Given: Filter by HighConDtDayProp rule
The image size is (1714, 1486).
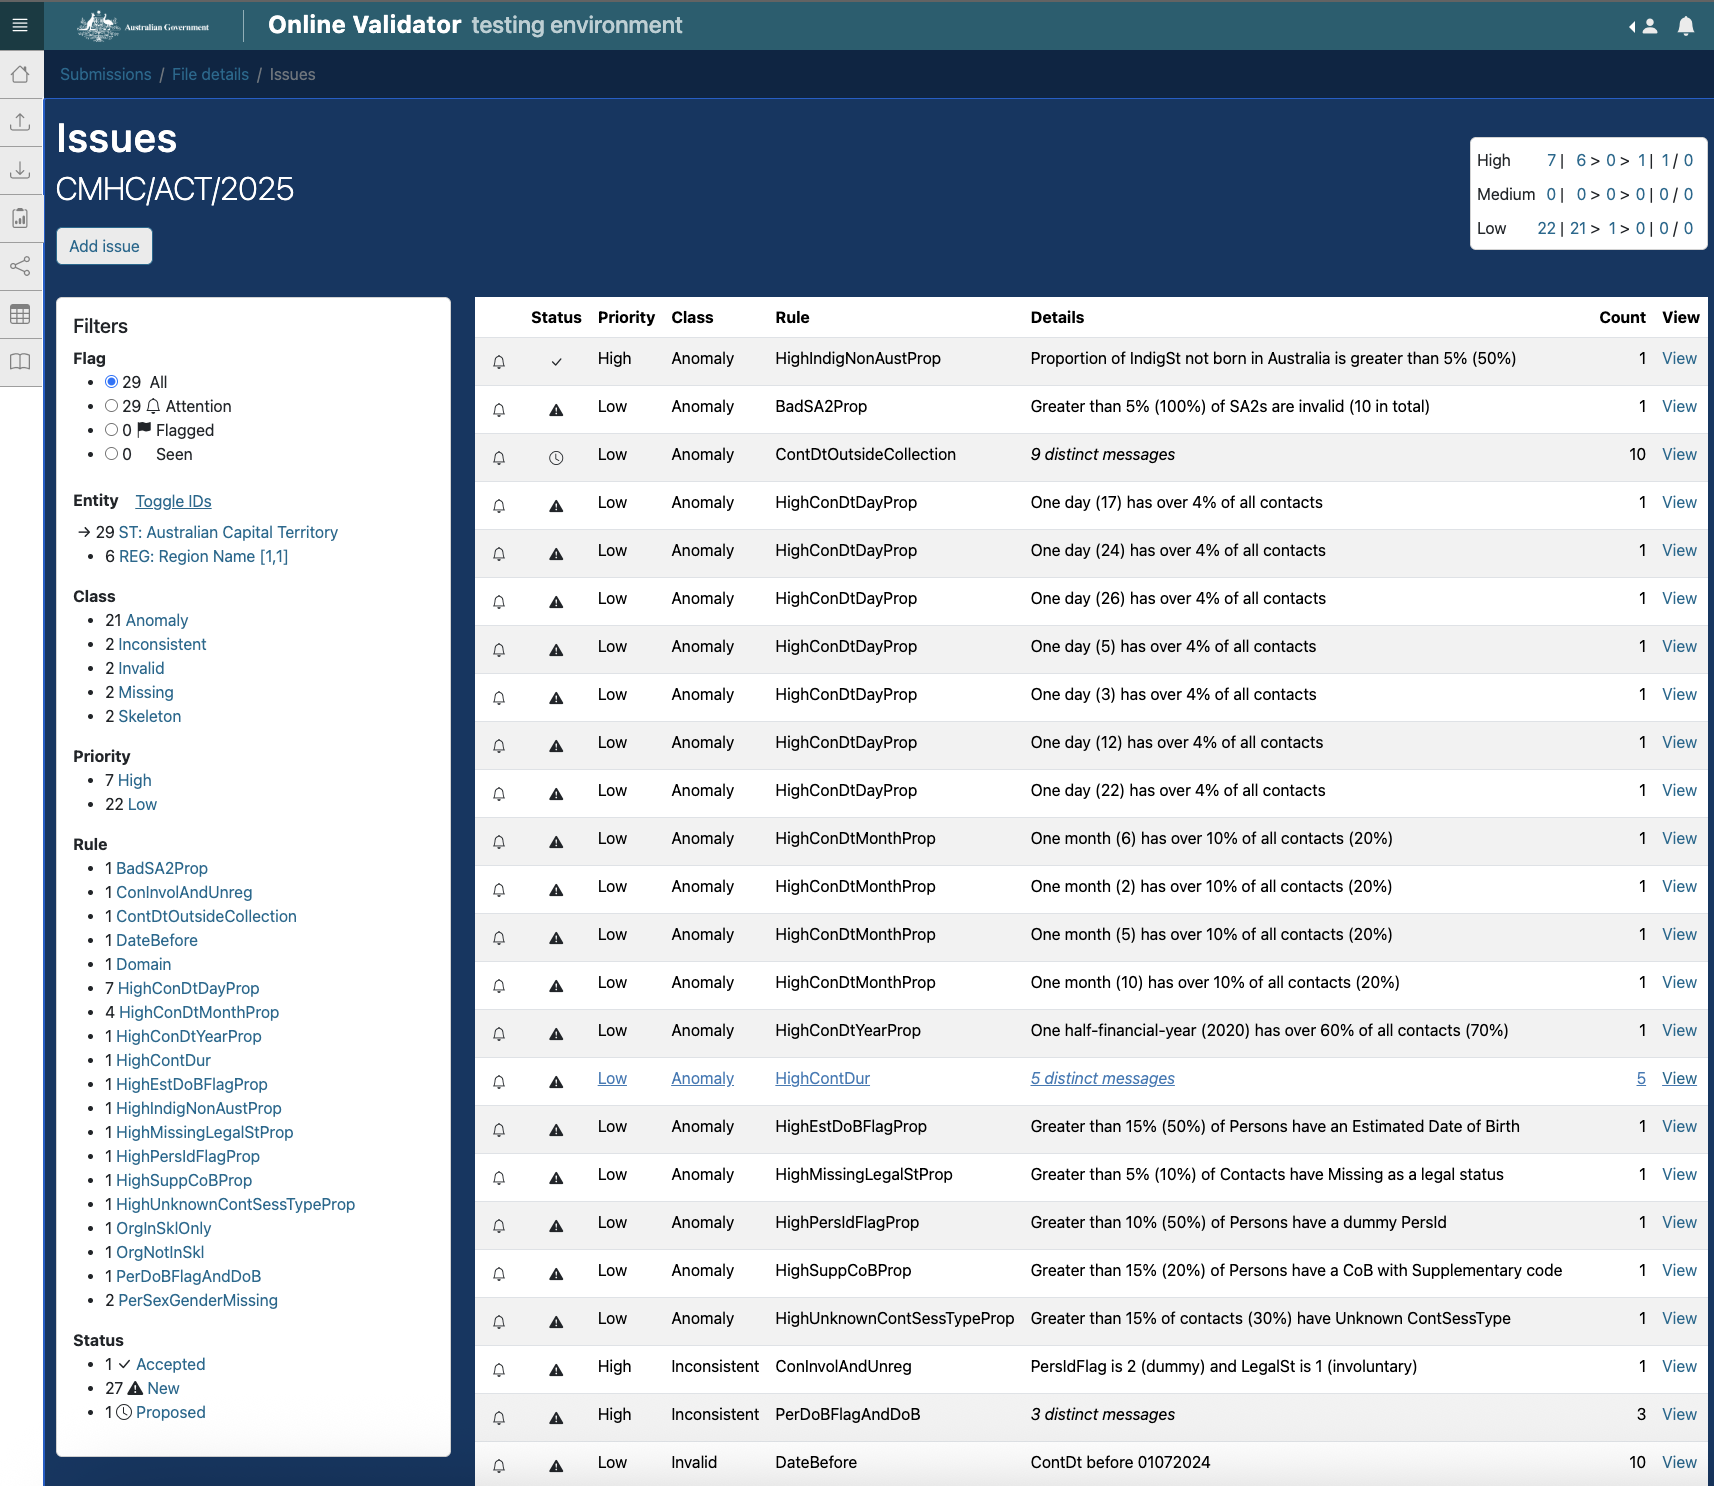Looking at the screenshot, I should pyautogui.click(x=188, y=988).
